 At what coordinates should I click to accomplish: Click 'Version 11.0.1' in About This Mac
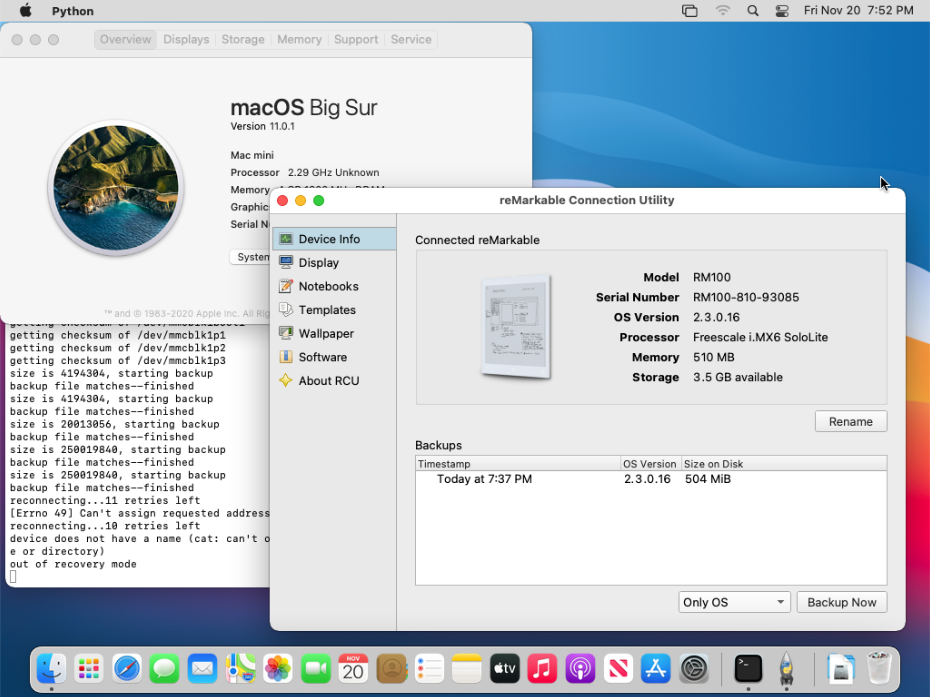262,126
